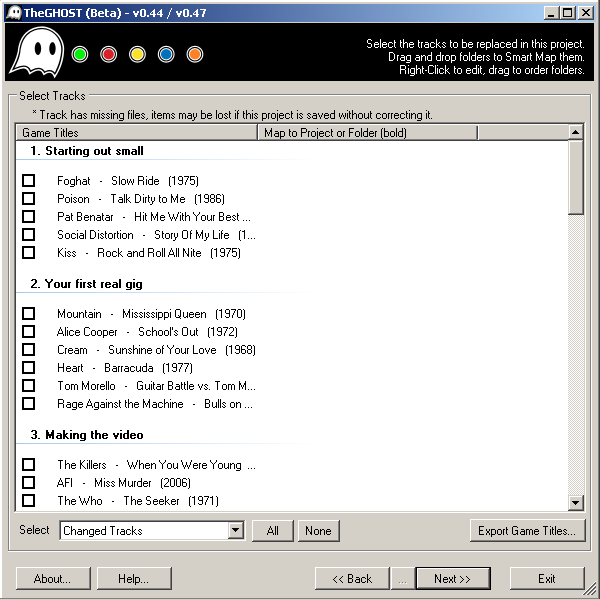Click the 'Mississippi Queen' song title text
Viewport: 600px width, 600px height.
click(164, 314)
